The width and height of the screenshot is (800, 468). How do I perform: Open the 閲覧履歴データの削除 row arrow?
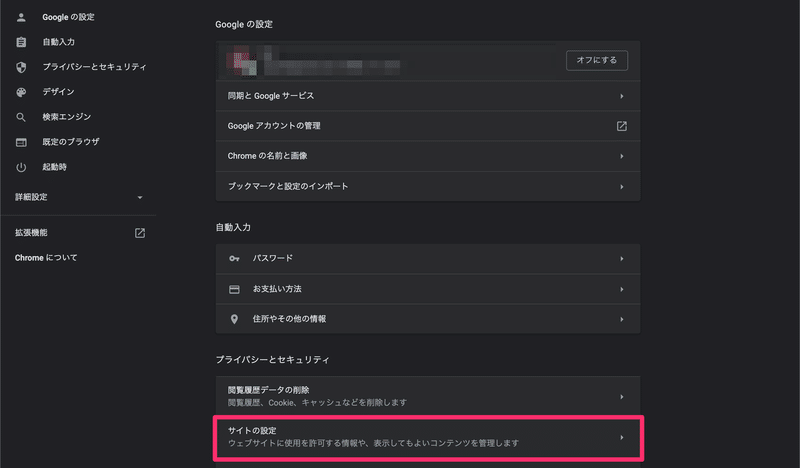point(621,397)
